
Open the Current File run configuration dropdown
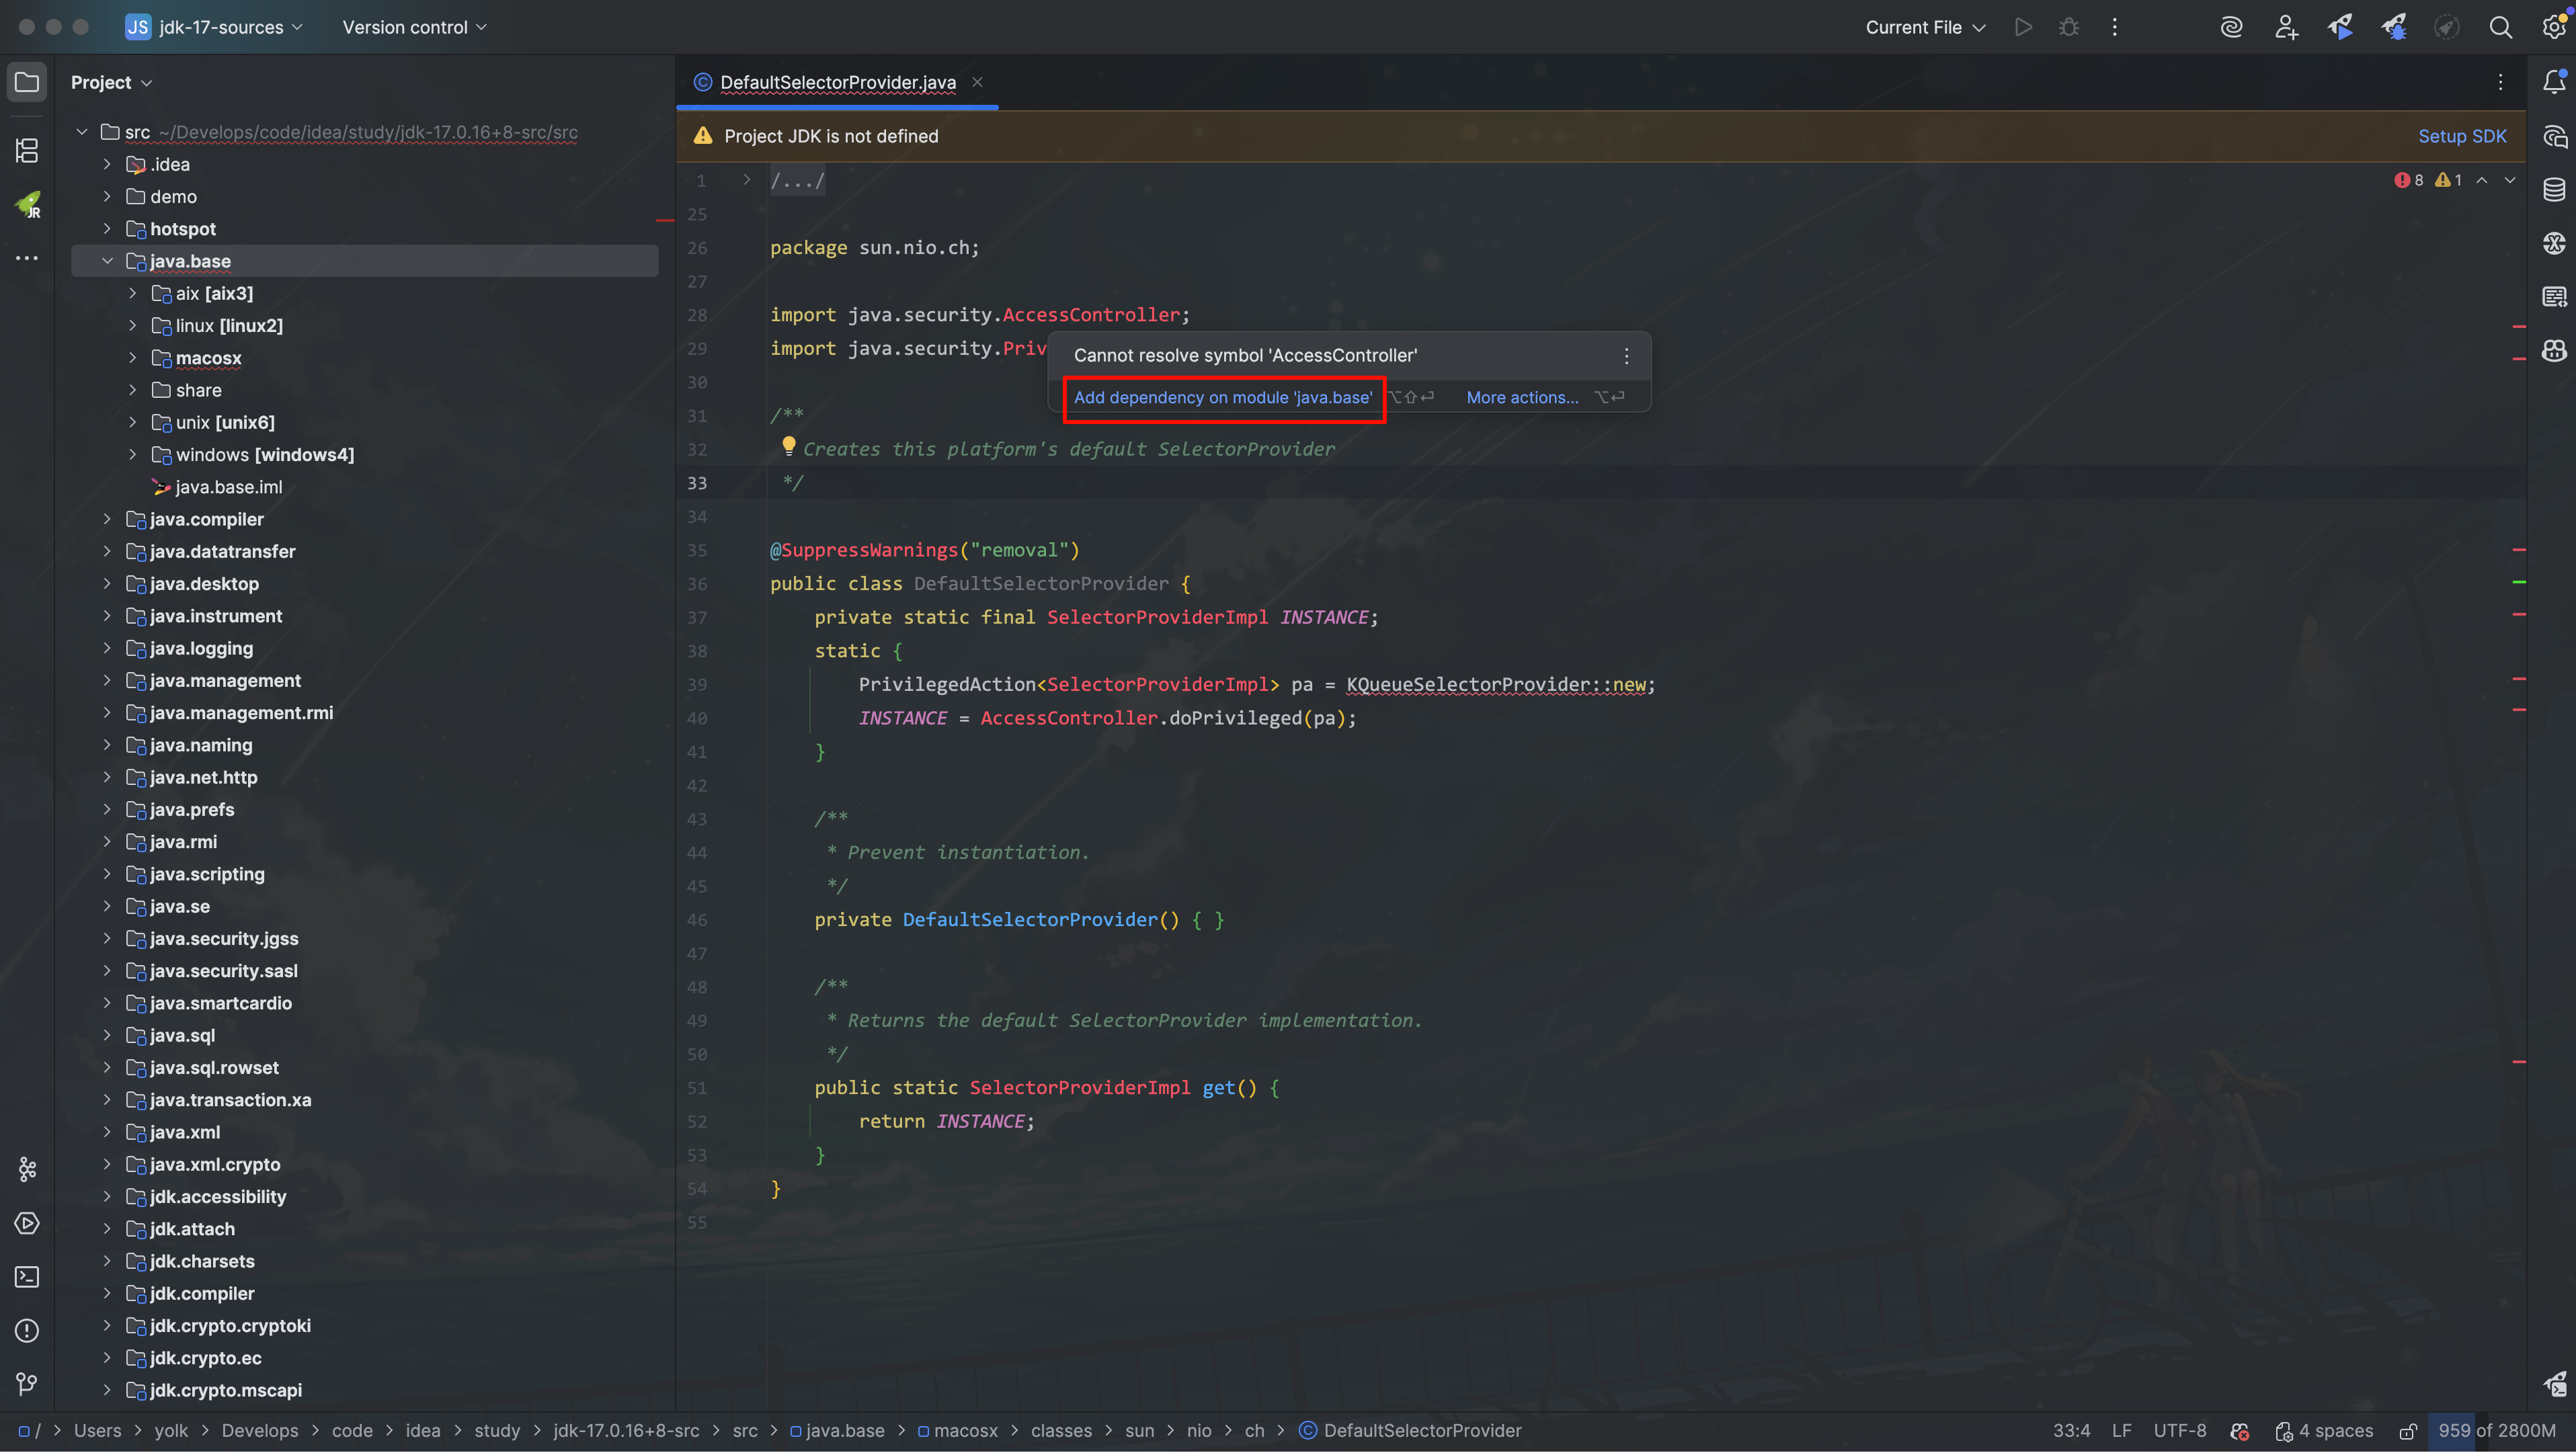[x=1924, y=27]
